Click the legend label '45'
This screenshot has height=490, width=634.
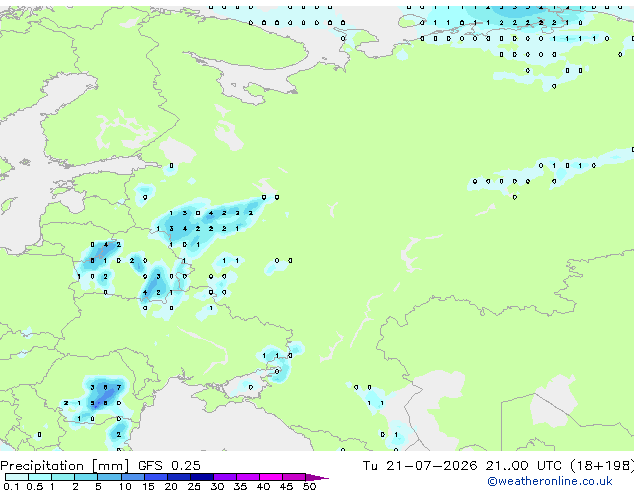[286, 486]
